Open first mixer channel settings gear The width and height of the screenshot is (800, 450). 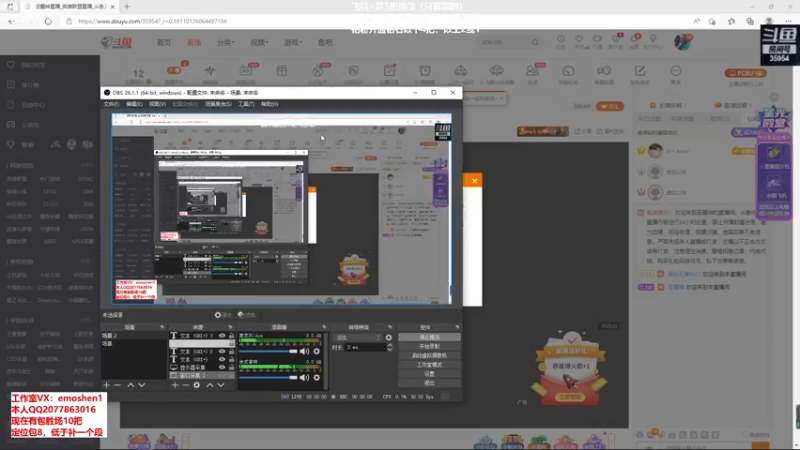[316, 351]
